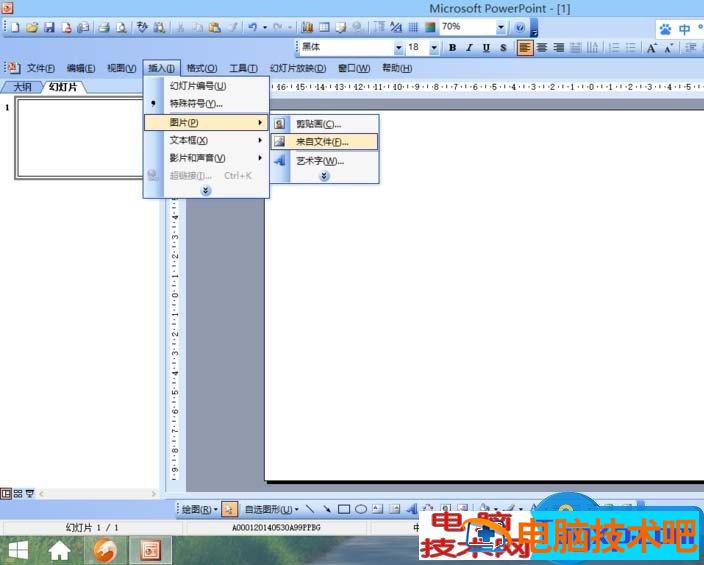
Task: Click the Show Grid icon
Action: pyautogui.click(x=413, y=27)
